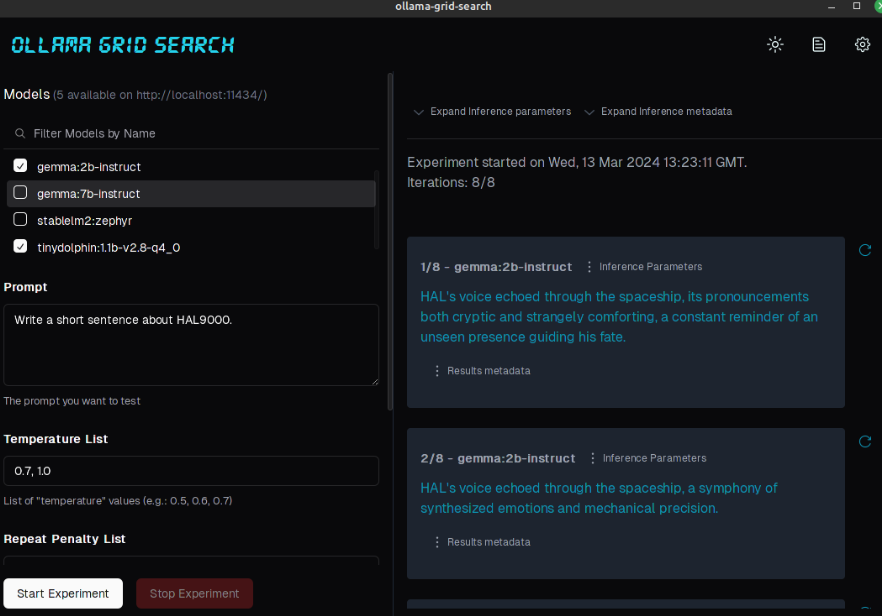Open settings gear icon
882x616 pixels.
click(862, 44)
